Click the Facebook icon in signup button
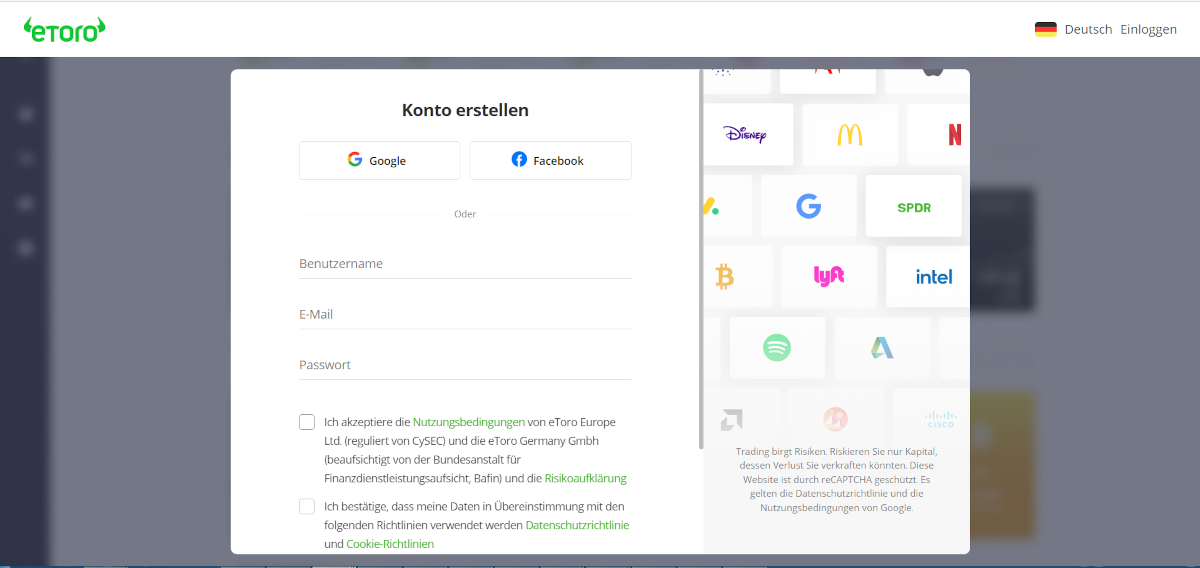This screenshot has width=1200, height=568. (519, 159)
